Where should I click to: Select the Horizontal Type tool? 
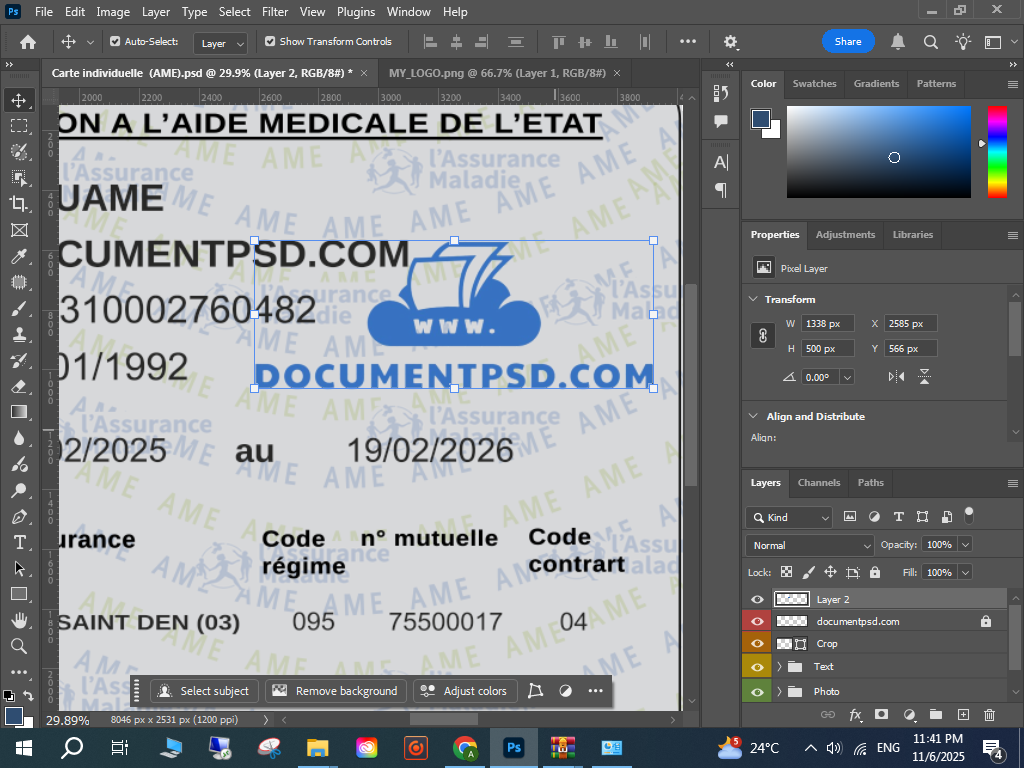(x=18, y=542)
